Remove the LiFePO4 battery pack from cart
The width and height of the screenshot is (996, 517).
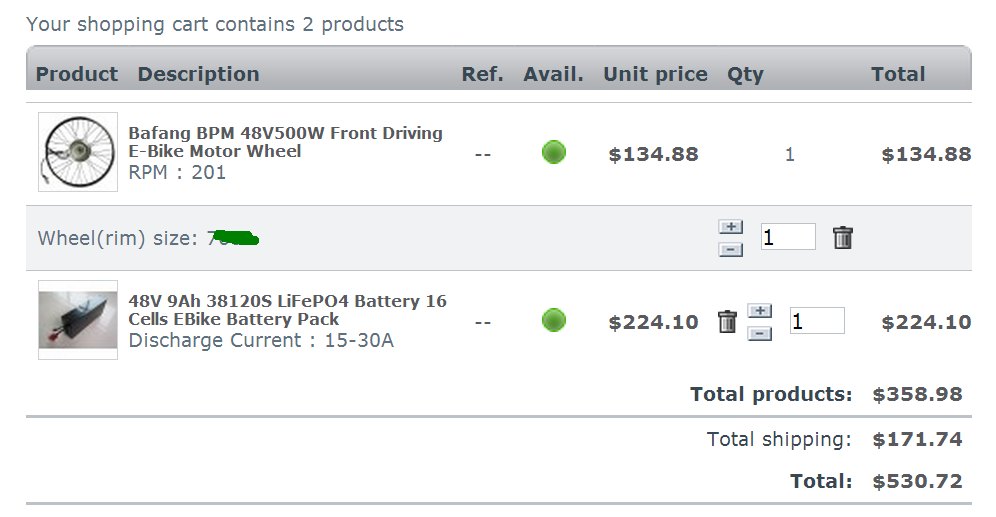click(x=727, y=321)
